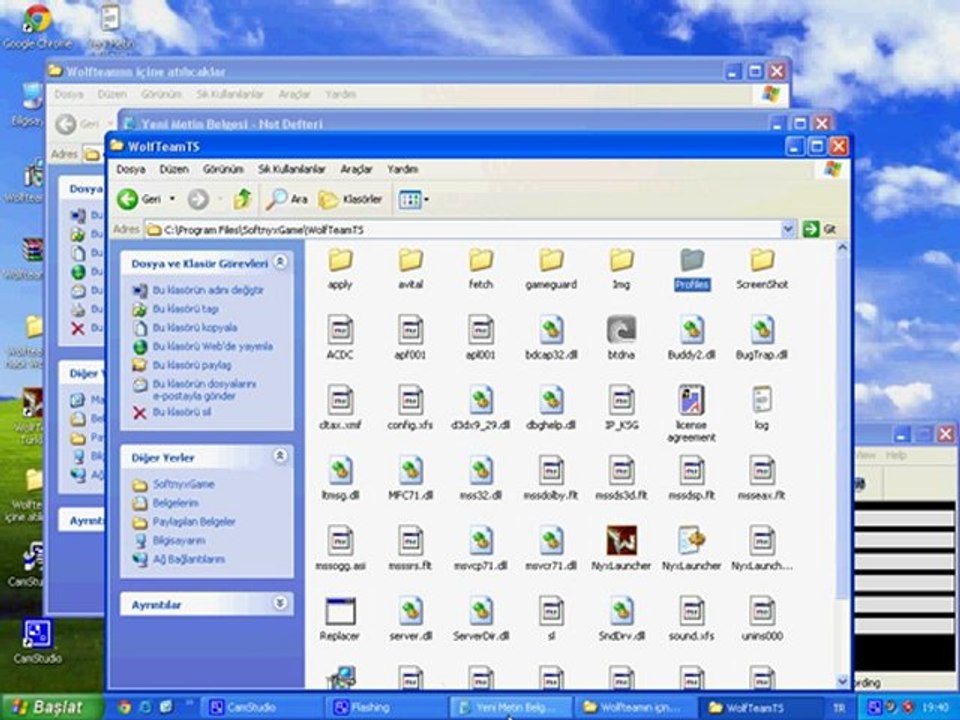Select the d3dx9_29.dll file
The width and height of the screenshot is (960, 720).
481,408
